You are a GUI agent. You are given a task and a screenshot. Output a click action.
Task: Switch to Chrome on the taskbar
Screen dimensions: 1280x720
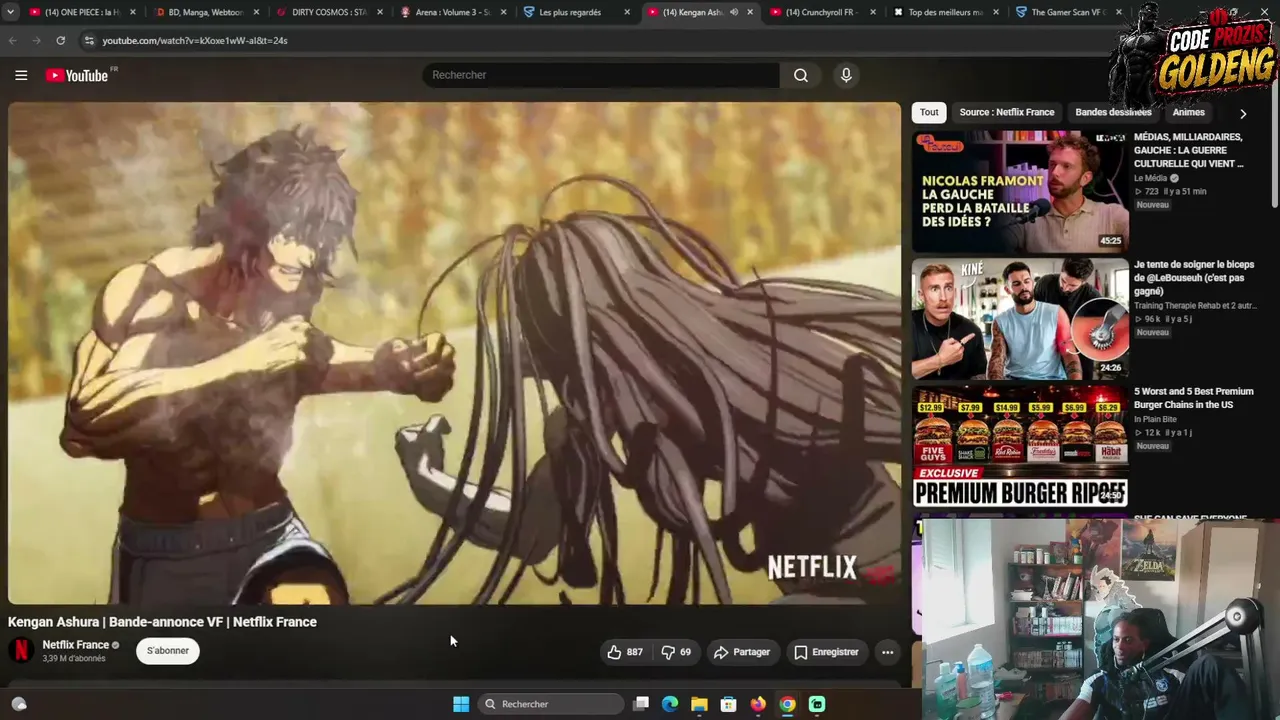(x=788, y=704)
